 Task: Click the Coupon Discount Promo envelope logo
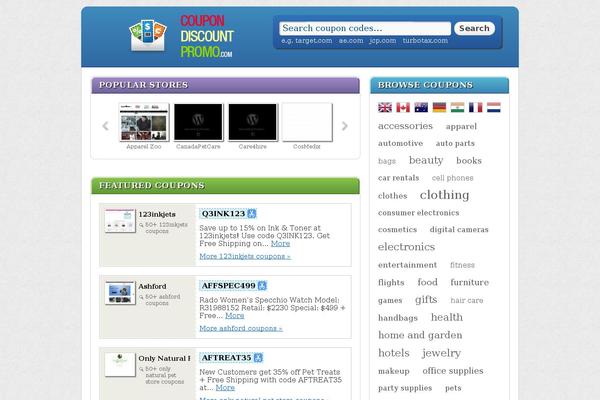(x=148, y=36)
